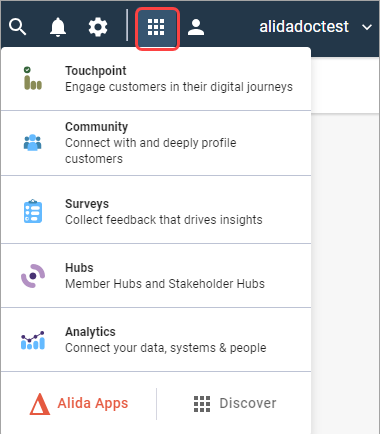Select the Alida Apps link
The width and height of the screenshot is (380, 434).
(x=93, y=403)
